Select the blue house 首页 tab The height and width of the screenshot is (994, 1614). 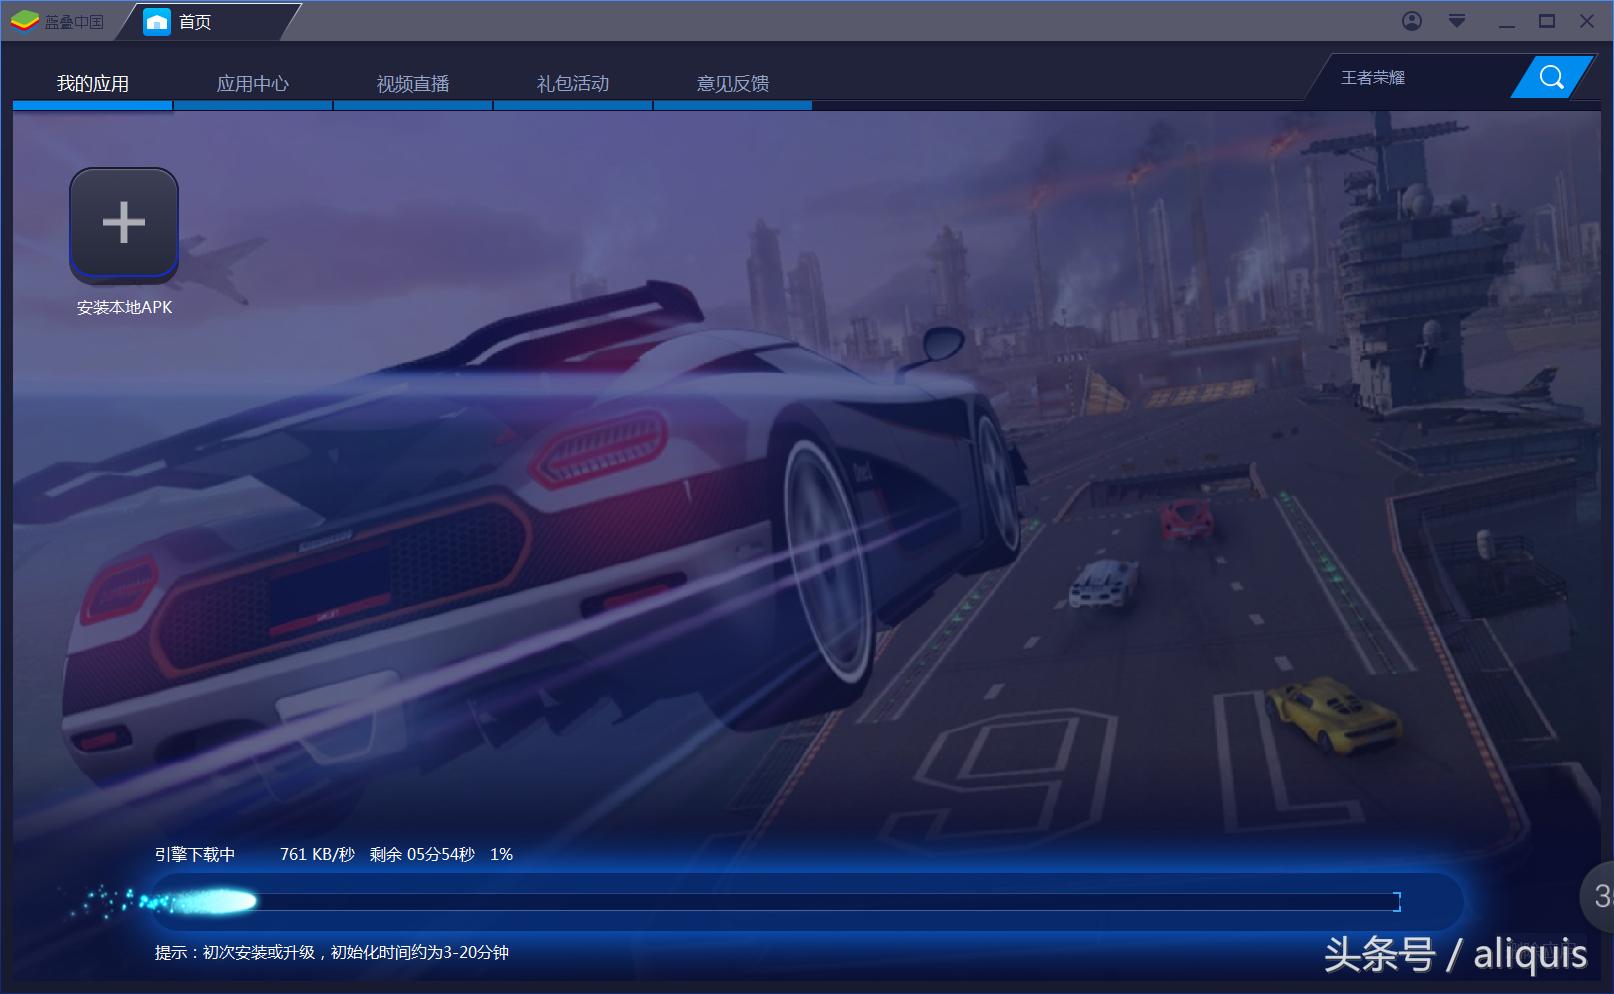pyautogui.click(x=180, y=21)
